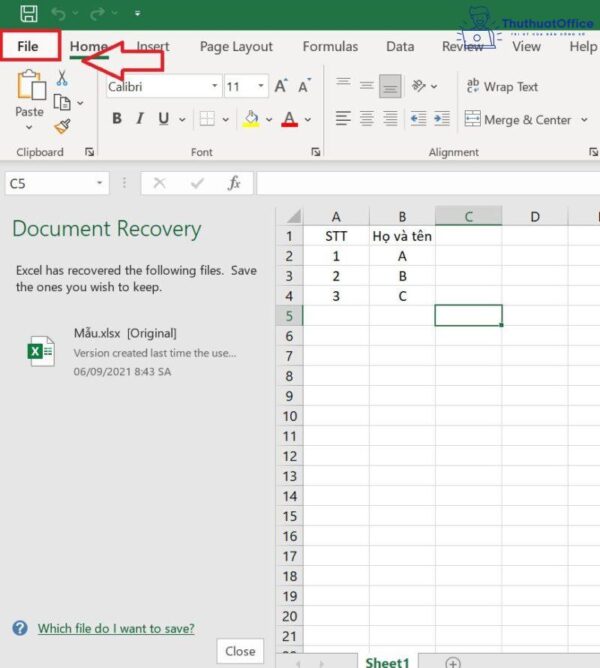Click the Middle Align icon
The image size is (600, 668).
pyautogui.click(x=366, y=86)
